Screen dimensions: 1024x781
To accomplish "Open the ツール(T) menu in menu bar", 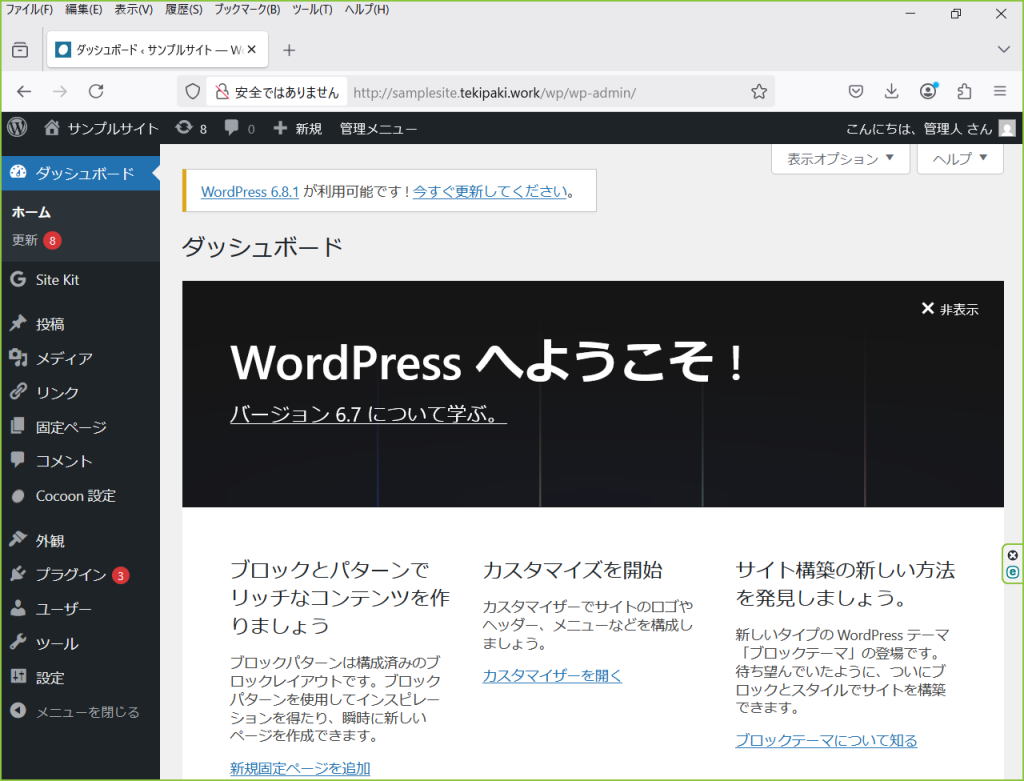I will 312,10.
